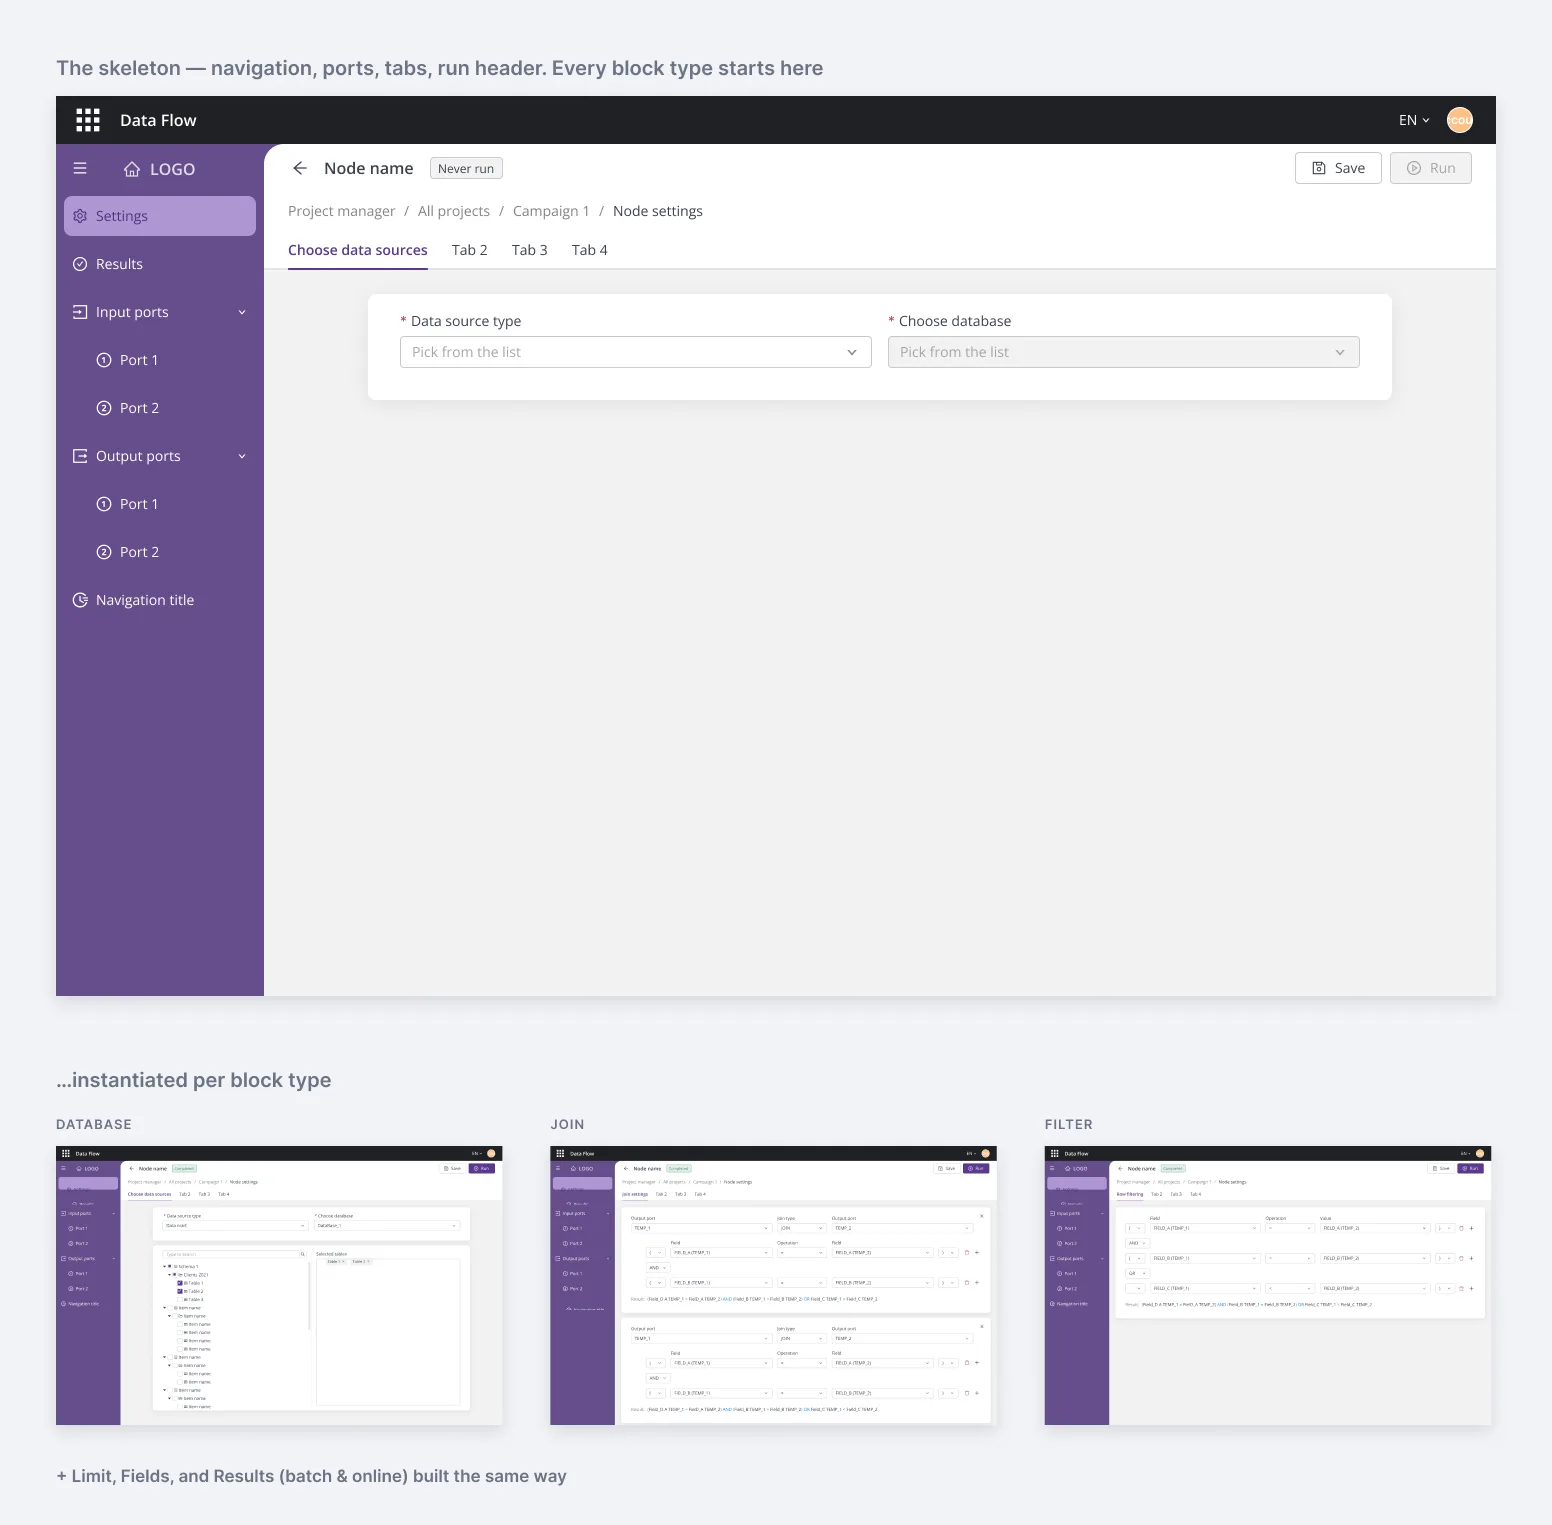
Task: Open the app grid menu icon
Action: (x=88, y=120)
